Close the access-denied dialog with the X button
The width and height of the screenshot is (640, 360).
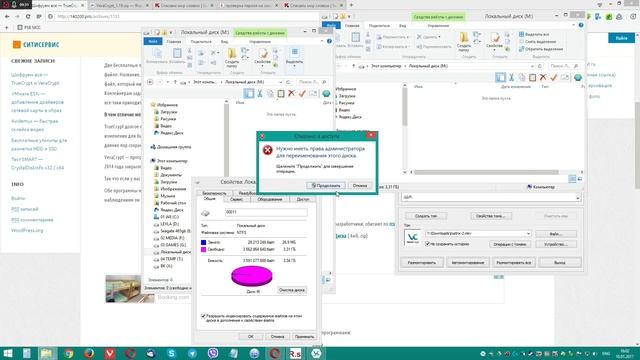[371, 136]
